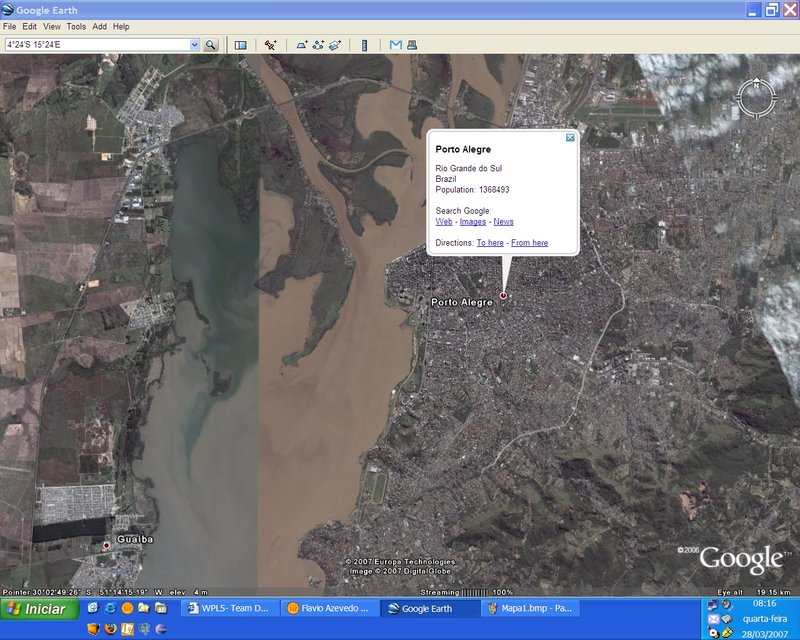Image resolution: width=800 pixels, height=640 pixels.
Task: Click the Guaiba map label
Action: click(x=135, y=539)
